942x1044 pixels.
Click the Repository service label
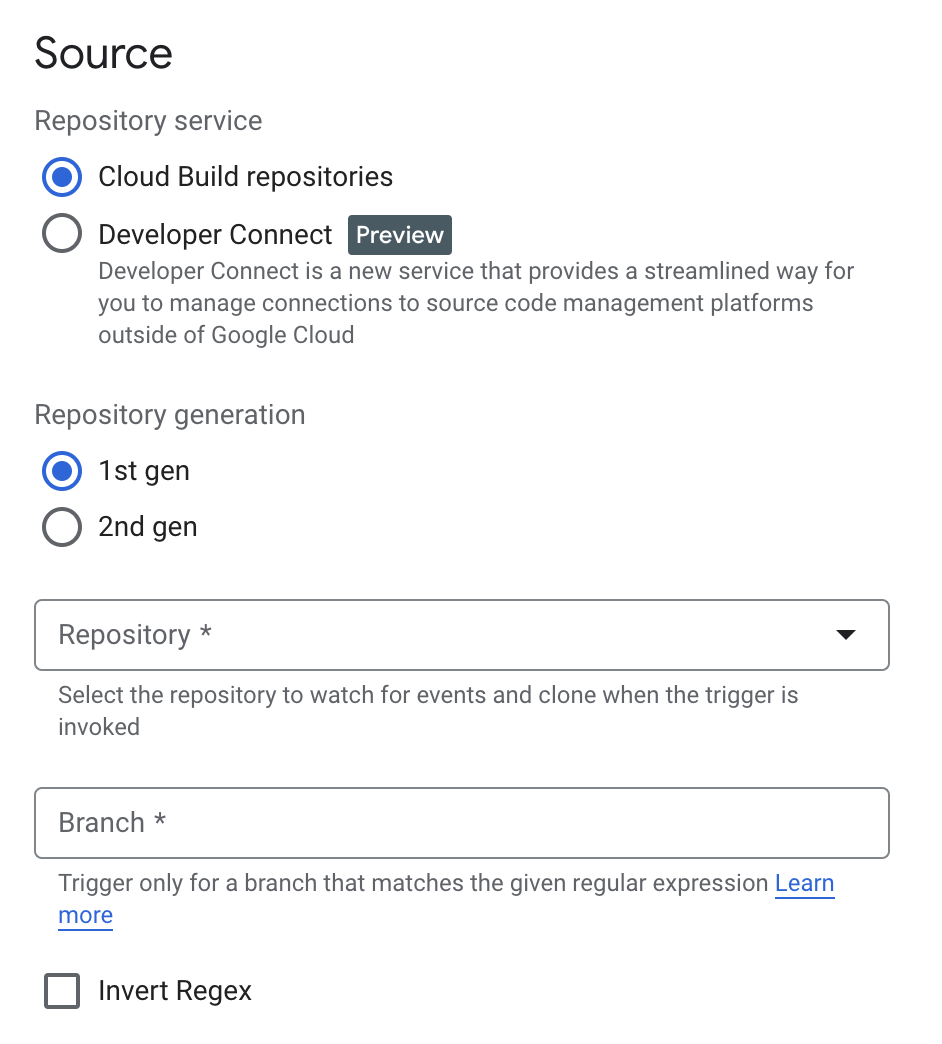pyautogui.click(x=148, y=121)
